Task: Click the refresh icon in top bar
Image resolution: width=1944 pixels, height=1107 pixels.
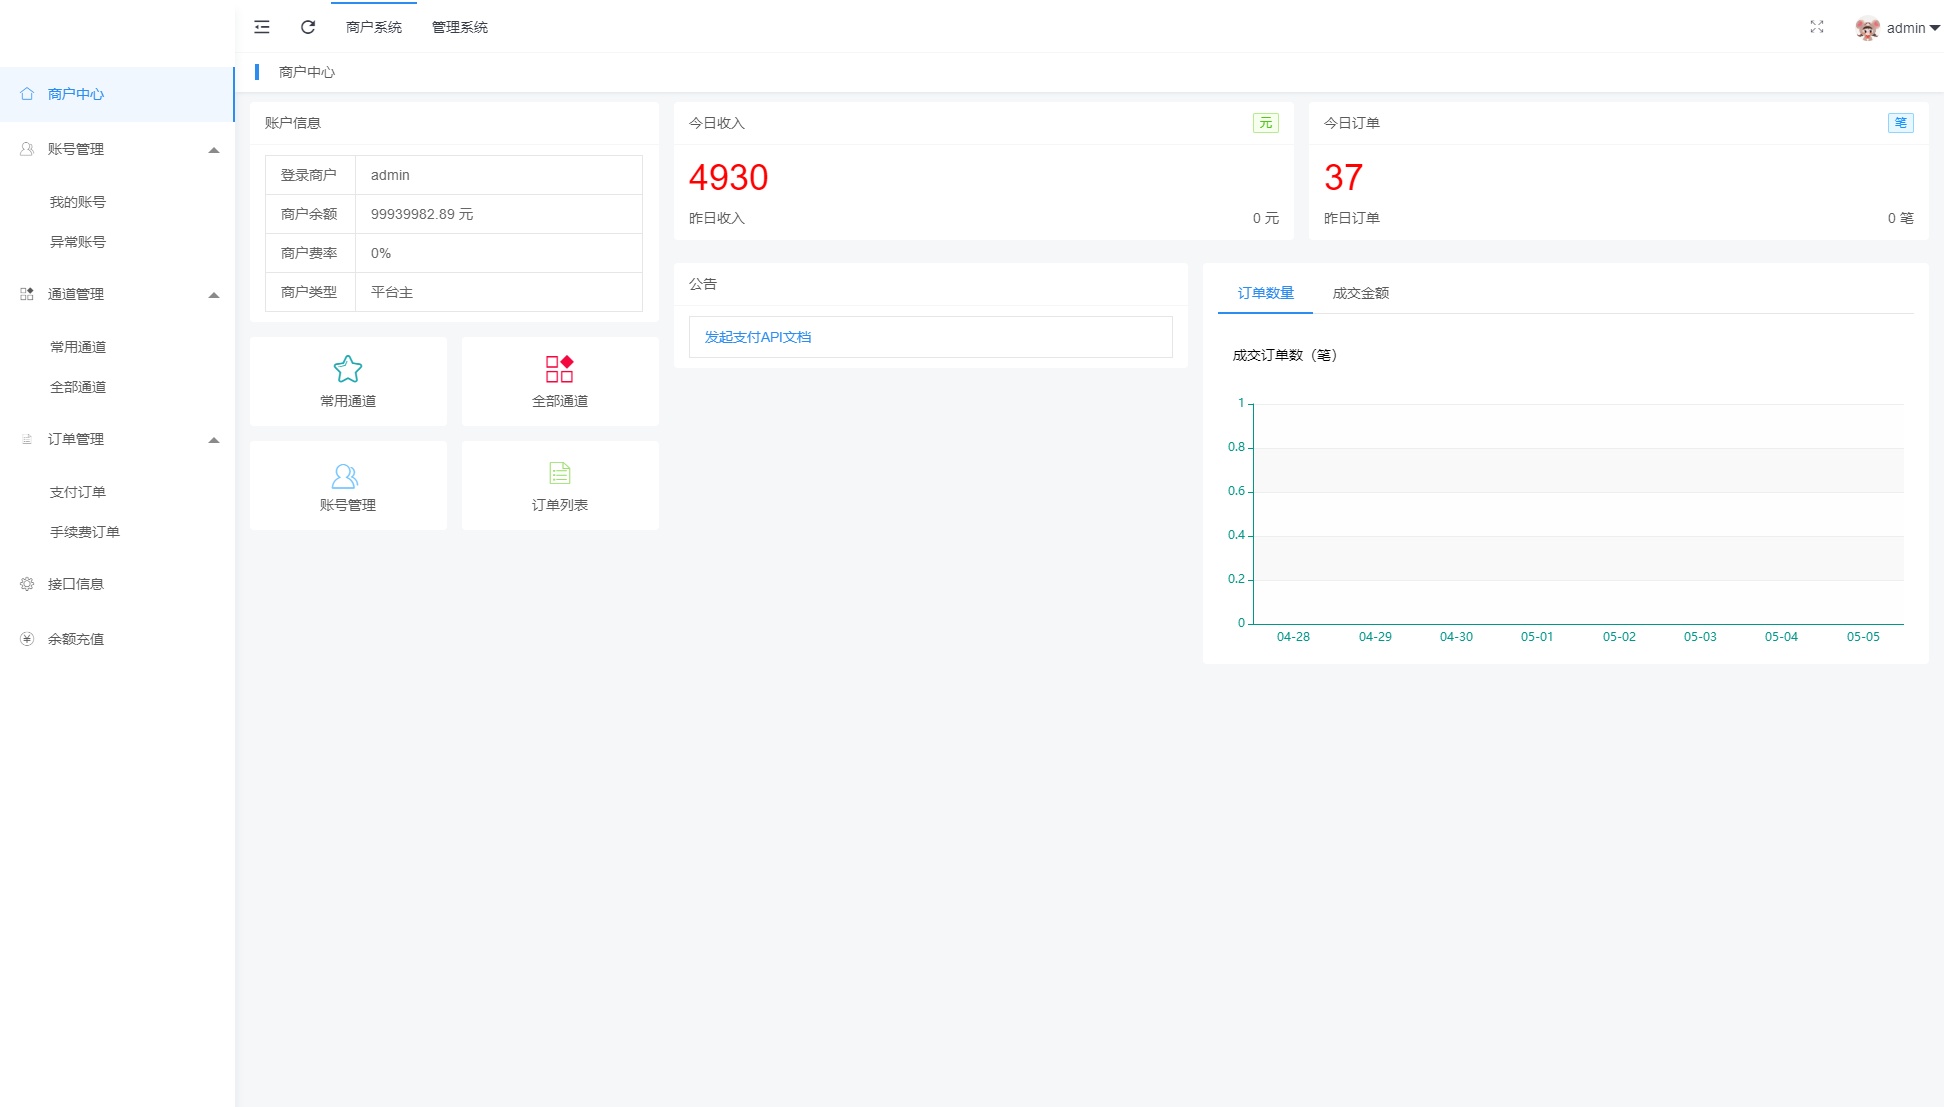Action: 308,27
